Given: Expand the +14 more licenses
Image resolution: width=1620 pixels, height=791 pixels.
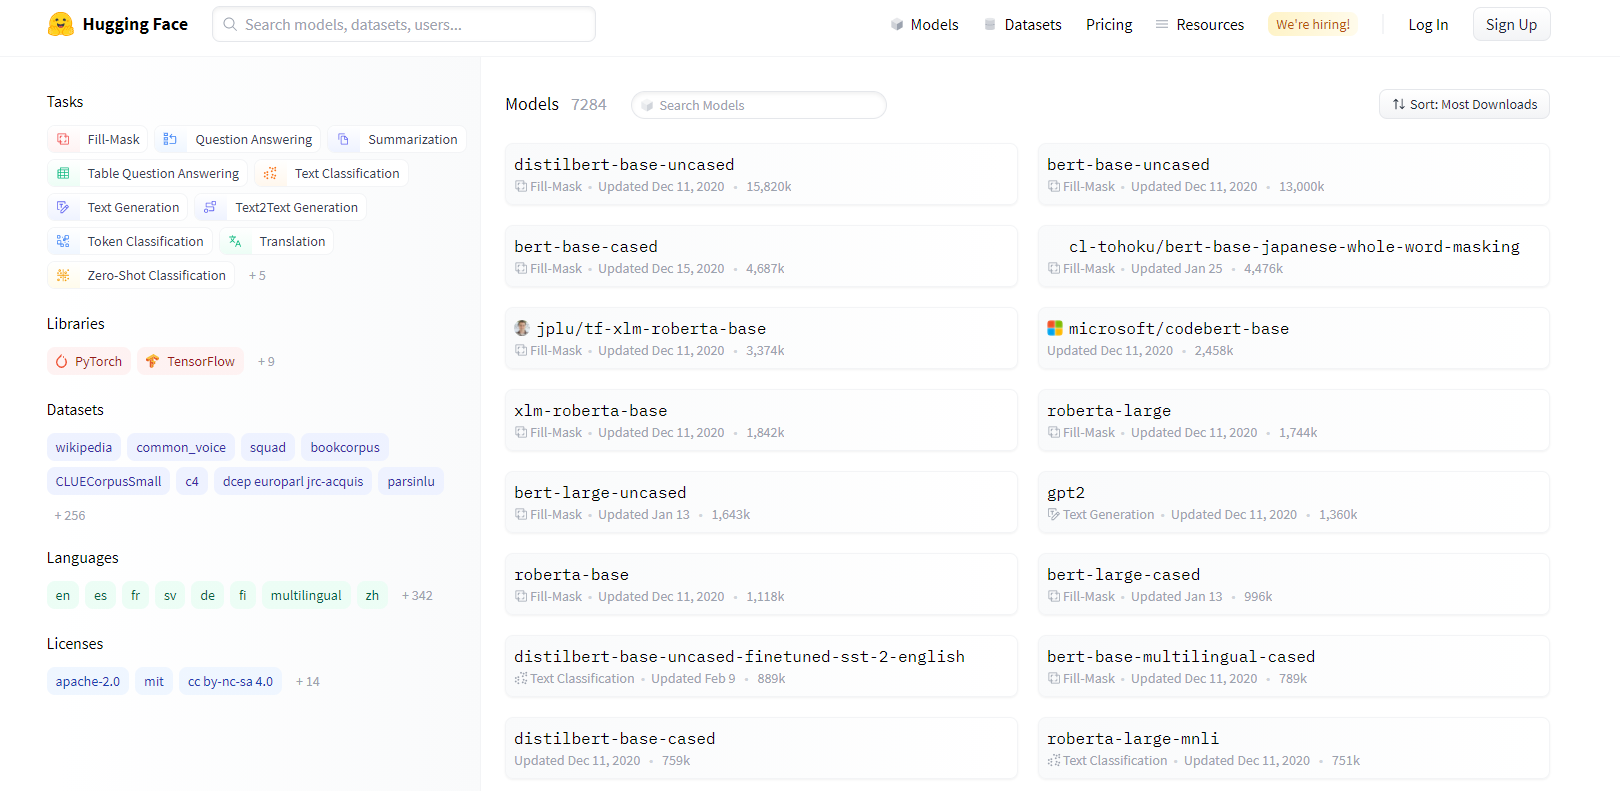Looking at the screenshot, I should pyautogui.click(x=308, y=681).
